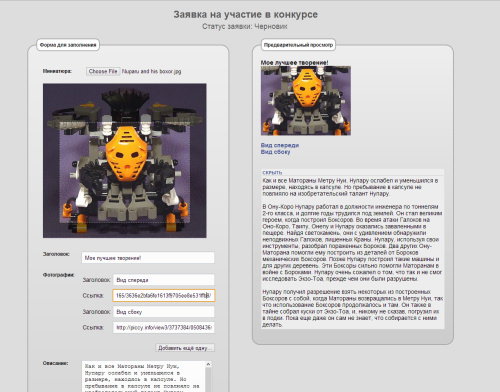
Task: Click the 'Добавить ещё одну...' button
Action: click(x=185, y=348)
